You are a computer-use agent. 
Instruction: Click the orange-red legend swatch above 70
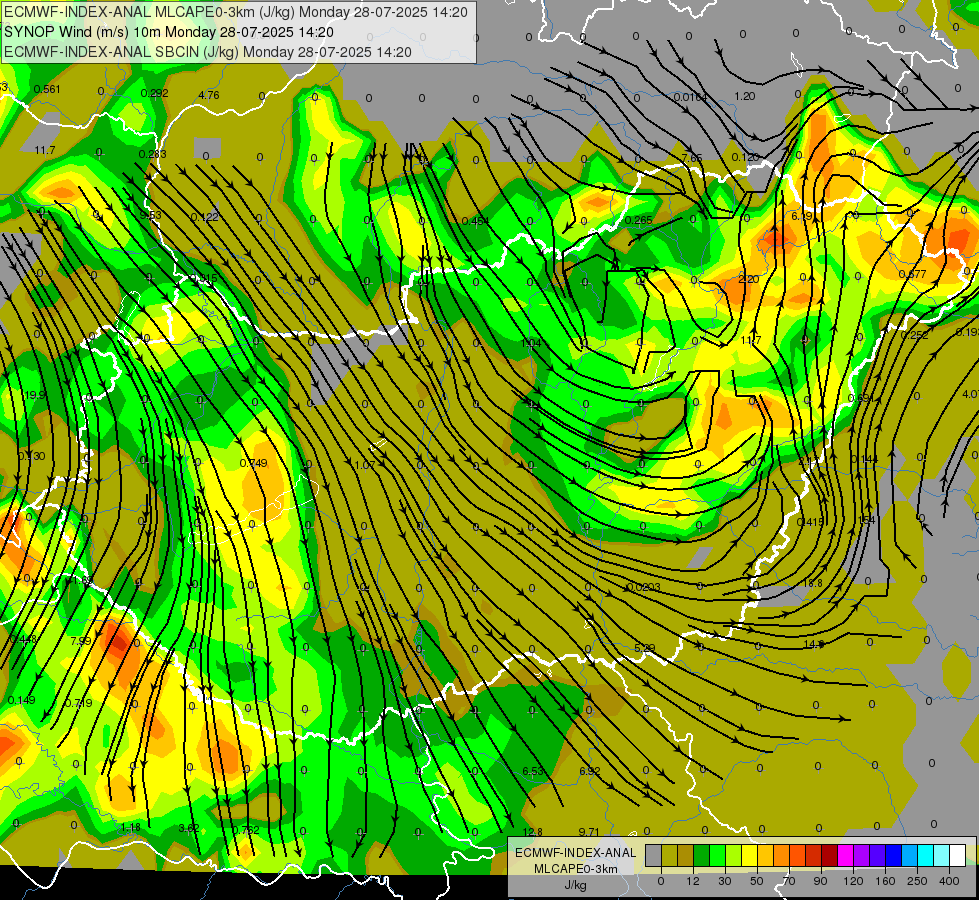pos(798,855)
